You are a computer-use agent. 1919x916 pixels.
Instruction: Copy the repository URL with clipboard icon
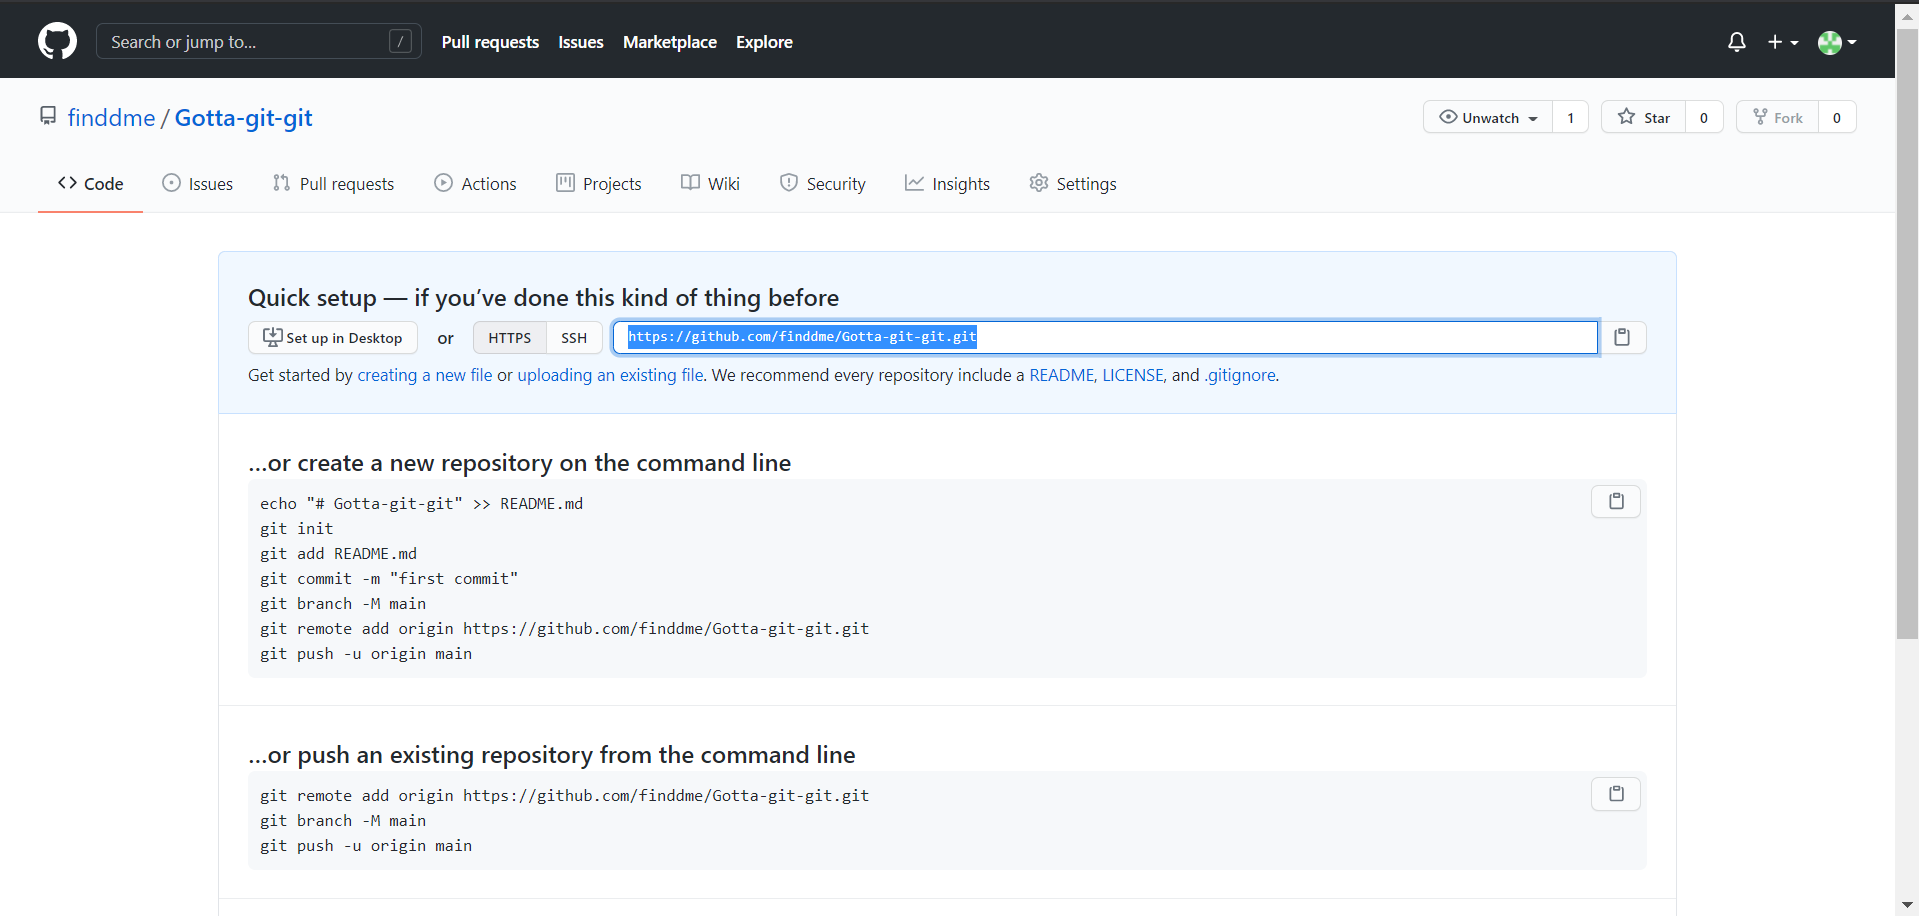(1622, 337)
